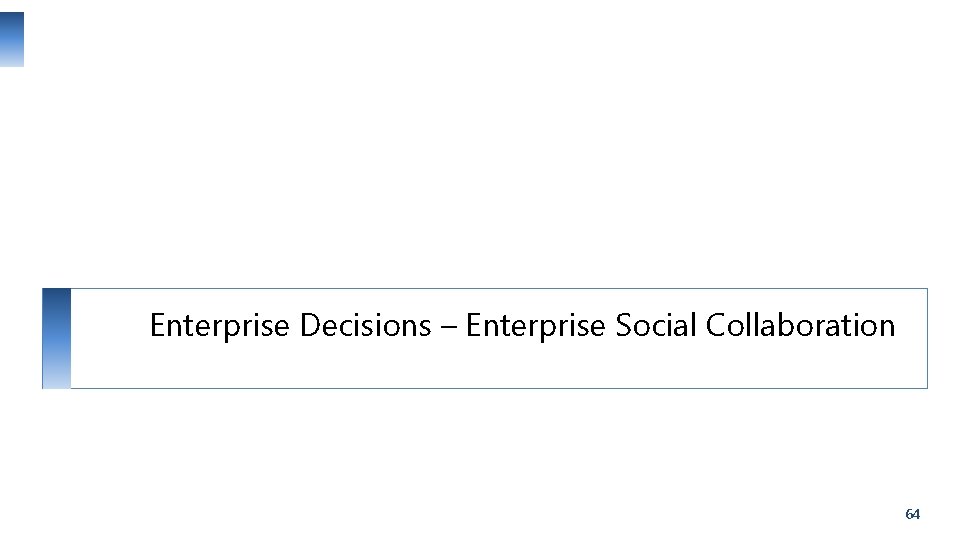Click empty space inside title box below text
Screen dimensions: 960x540
[499, 367]
